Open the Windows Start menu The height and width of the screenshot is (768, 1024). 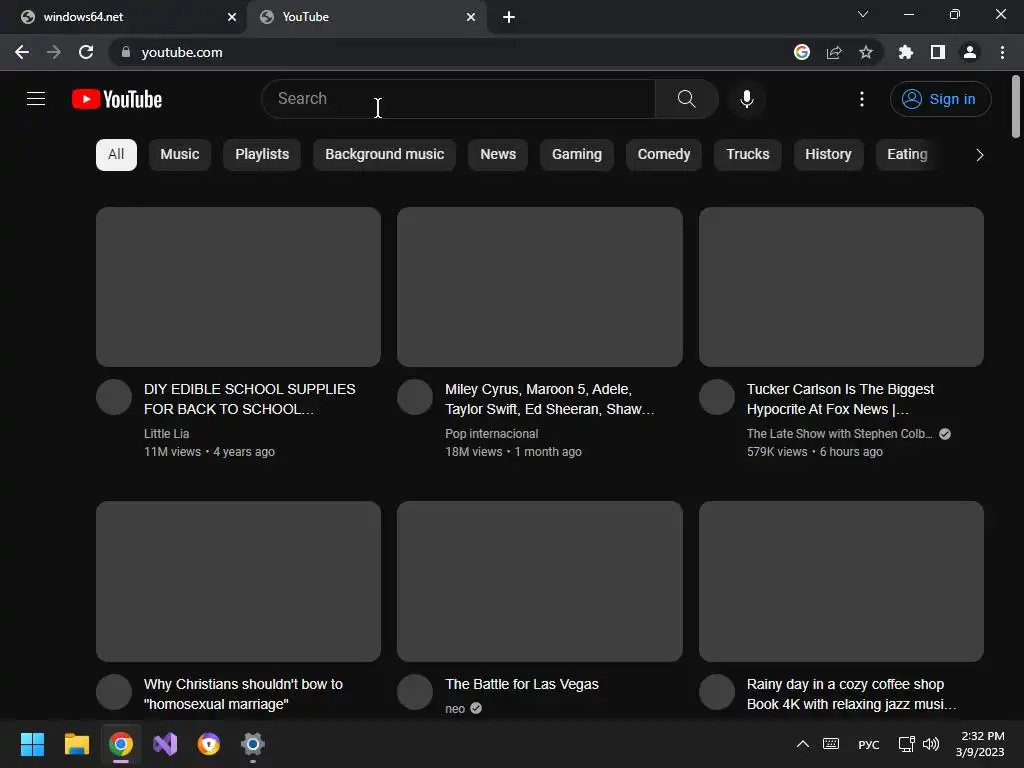coord(32,744)
